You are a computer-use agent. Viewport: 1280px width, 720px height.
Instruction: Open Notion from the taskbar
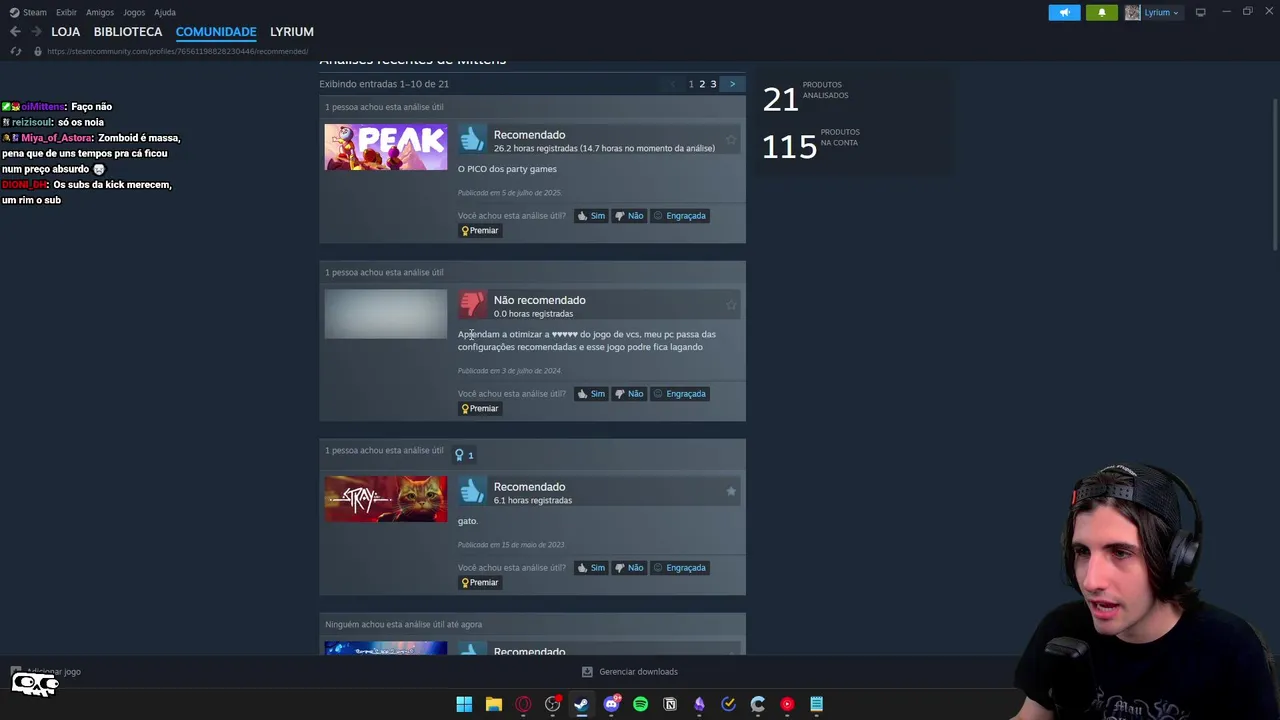coord(670,704)
